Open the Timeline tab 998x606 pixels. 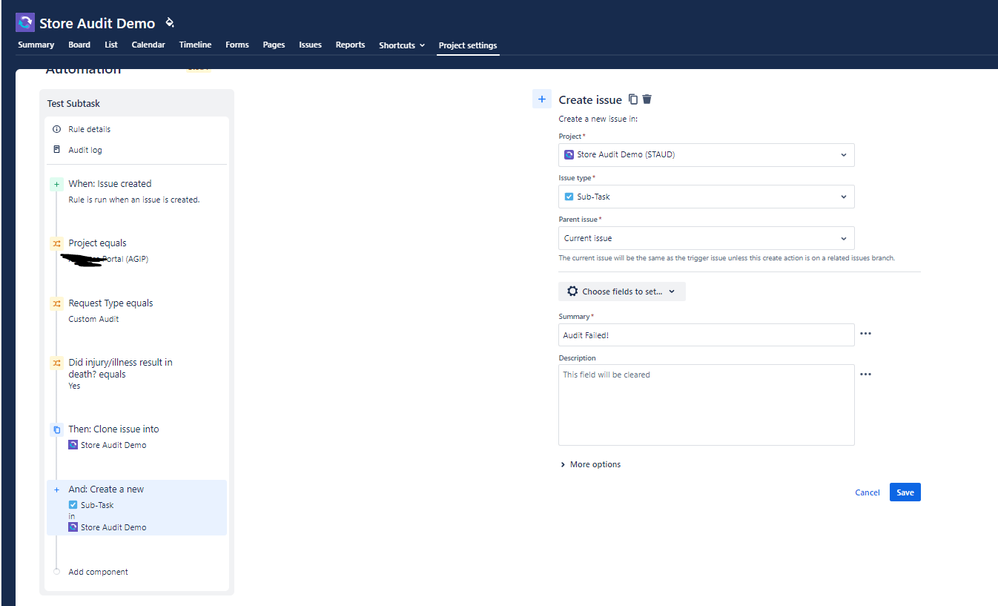tap(195, 45)
